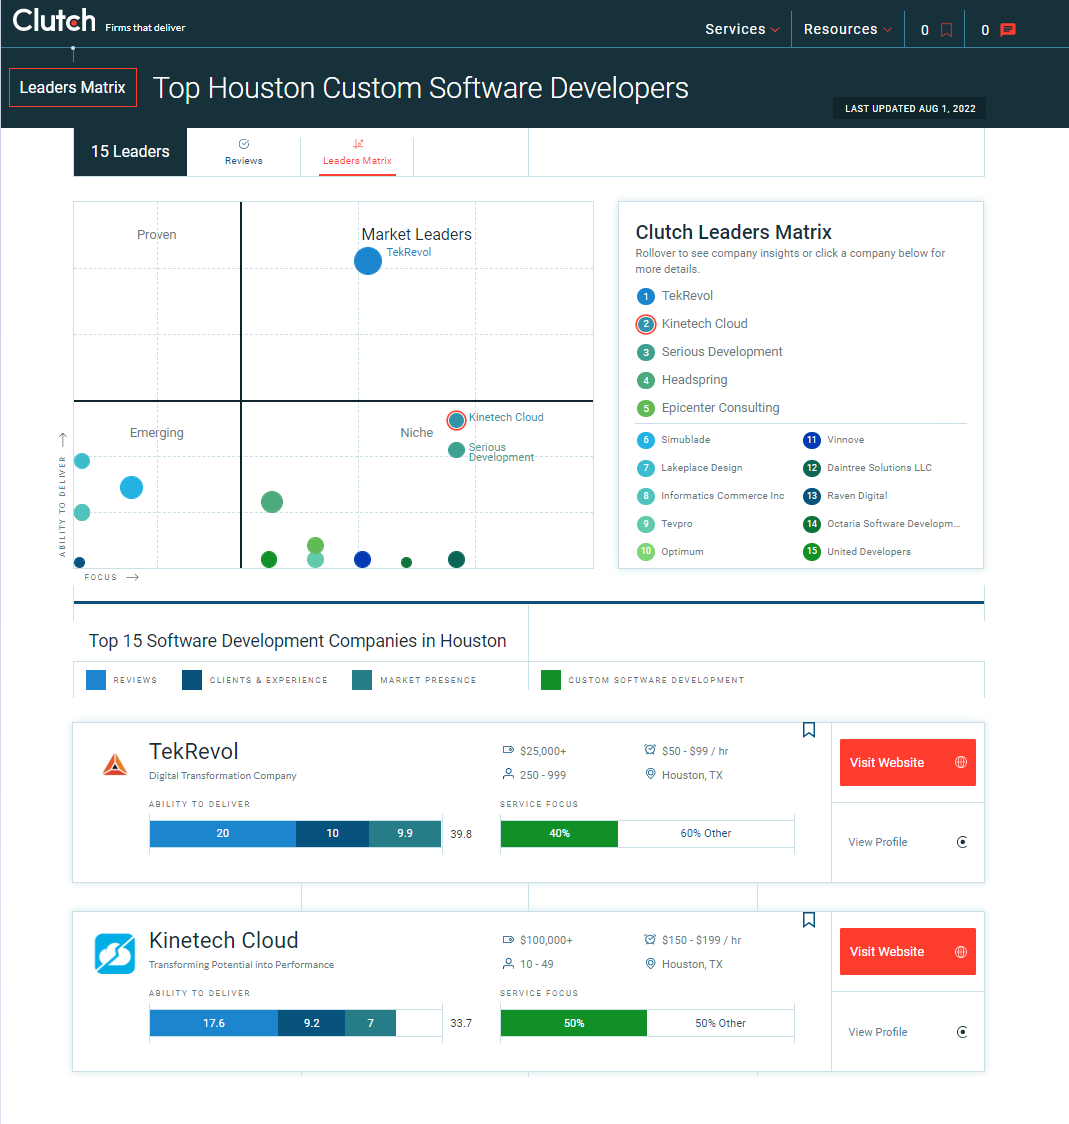Screen dimensions: 1069x1124
Task: Open the Kinetech Cloud company name link
Action: pyautogui.click(x=224, y=940)
